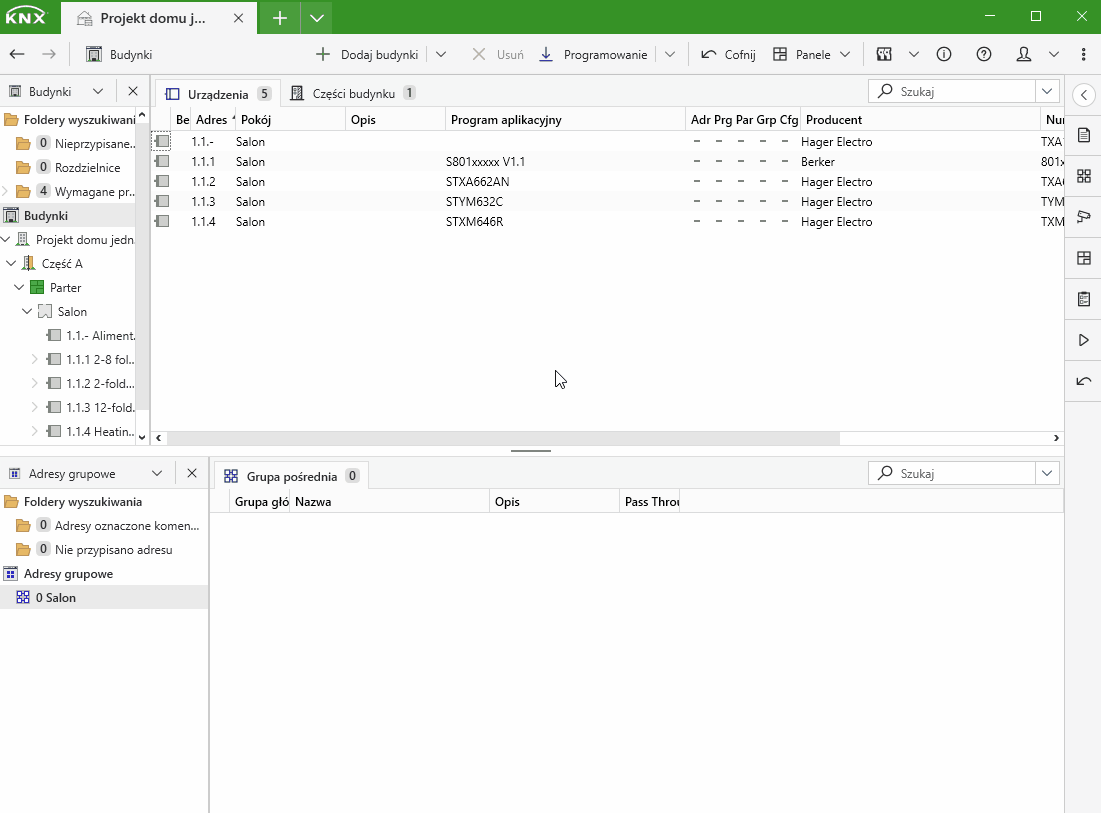The image size is (1101, 813).
Task: Open the undo history icon in right sidebar
Action: [1083, 381]
